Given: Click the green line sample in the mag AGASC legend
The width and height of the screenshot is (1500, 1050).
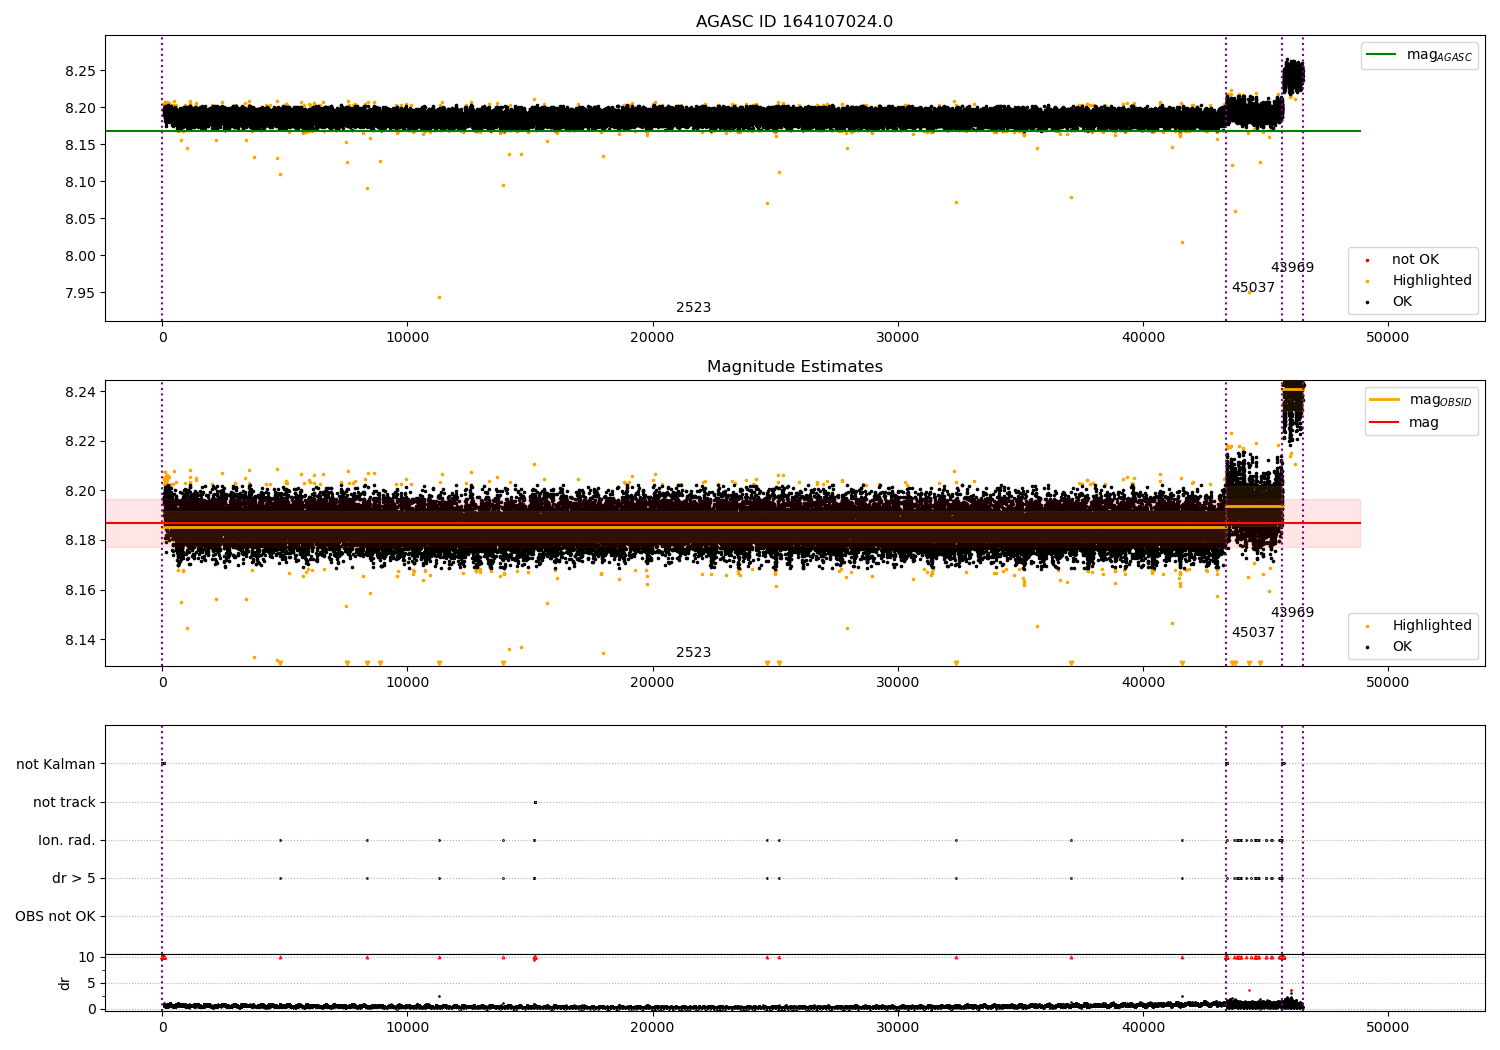Looking at the screenshot, I should [1382, 55].
